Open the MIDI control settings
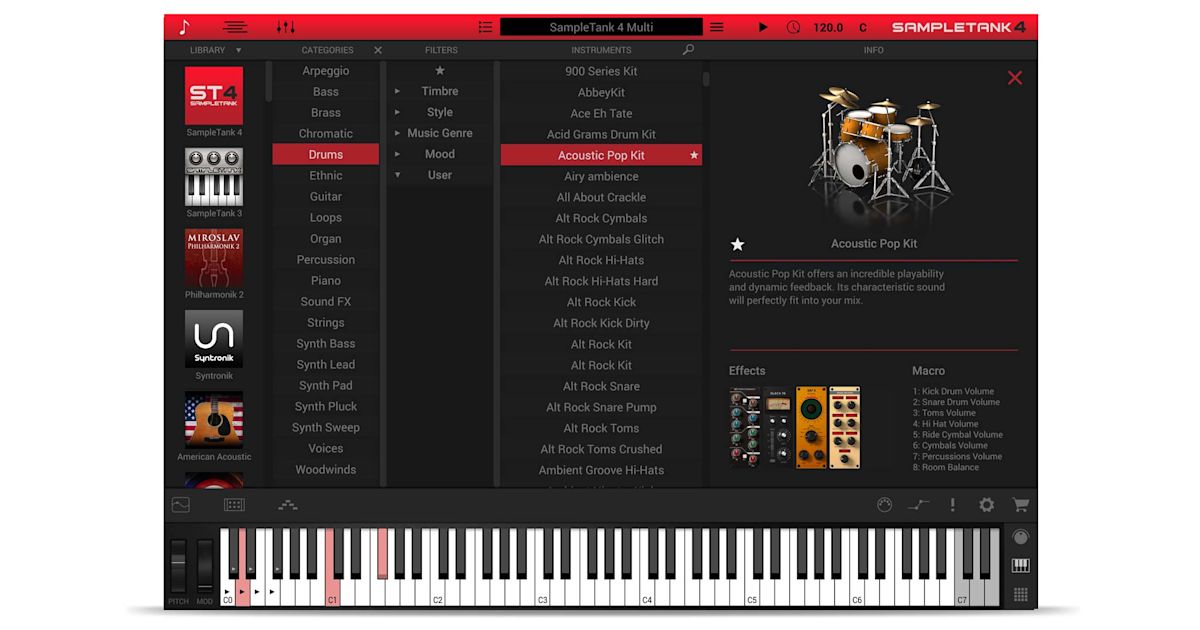This screenshot has height=630, width=1200. point(885,504)
